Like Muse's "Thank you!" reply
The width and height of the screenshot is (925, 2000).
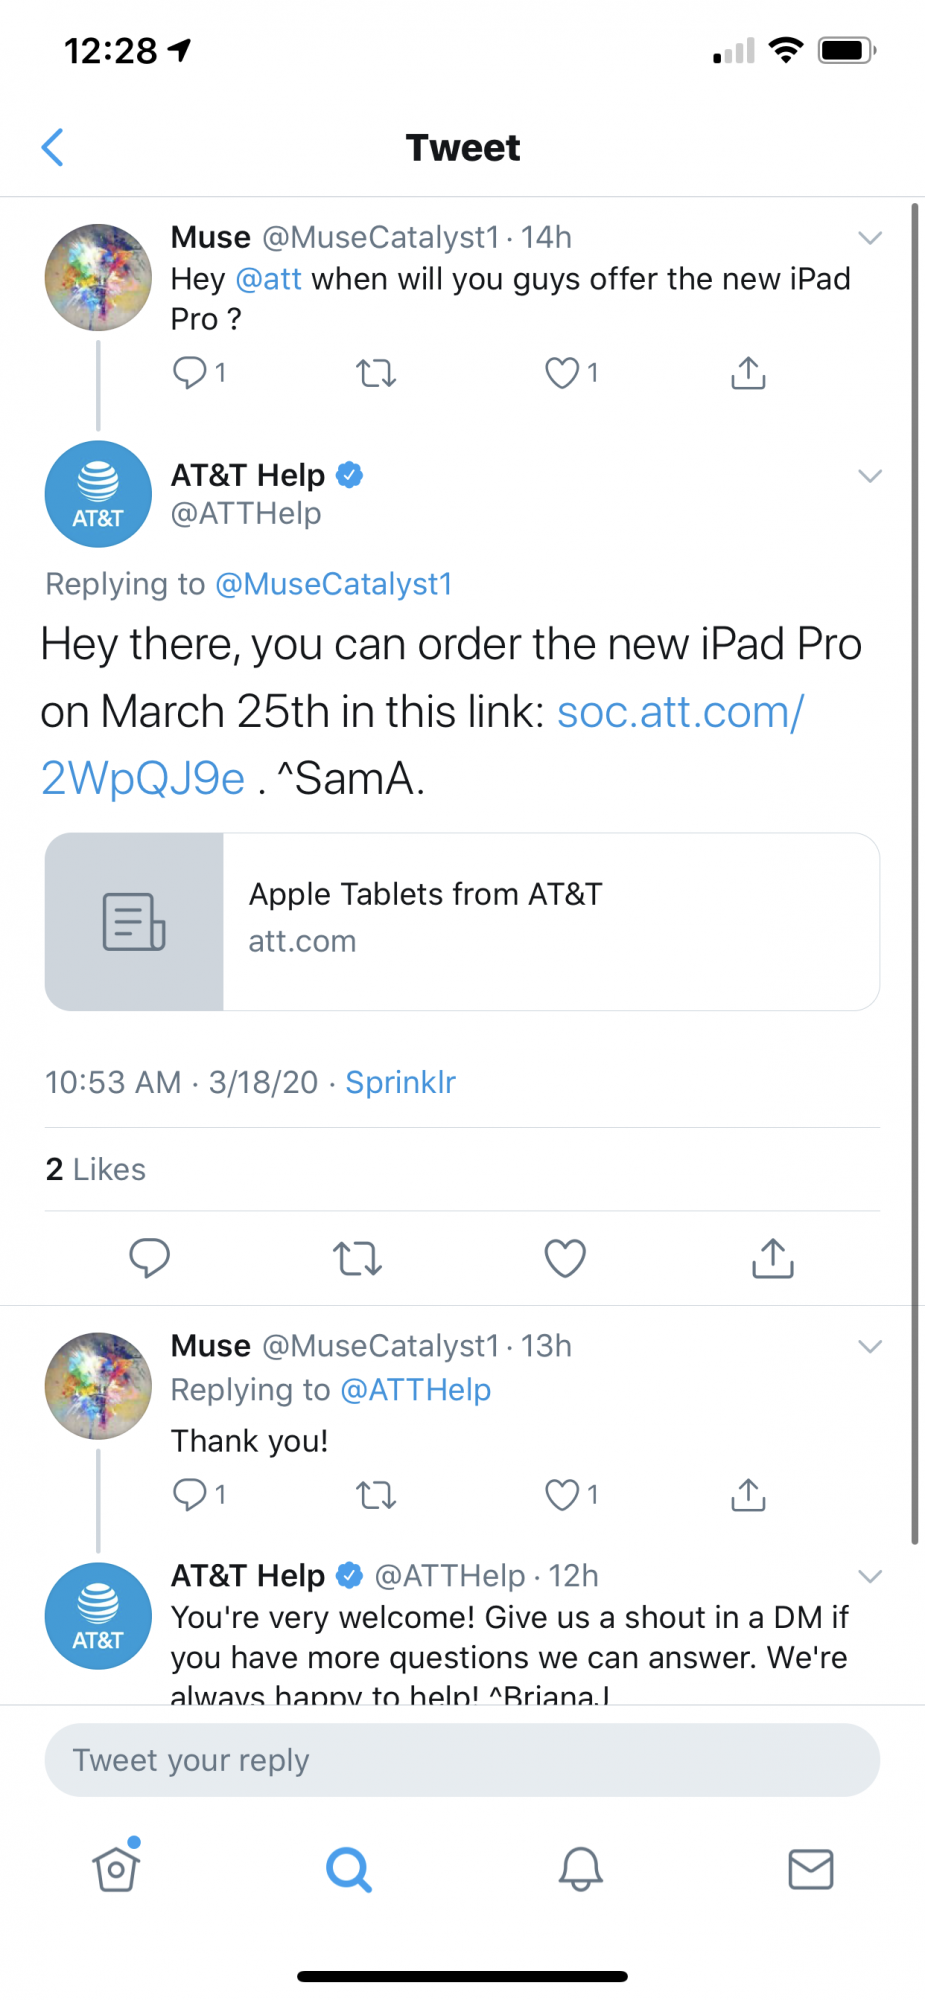click(x=562, y=1495)
